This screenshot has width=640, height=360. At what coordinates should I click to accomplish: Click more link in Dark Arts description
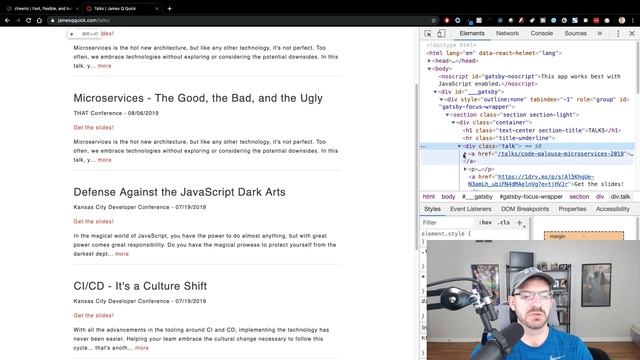point(122,254)
